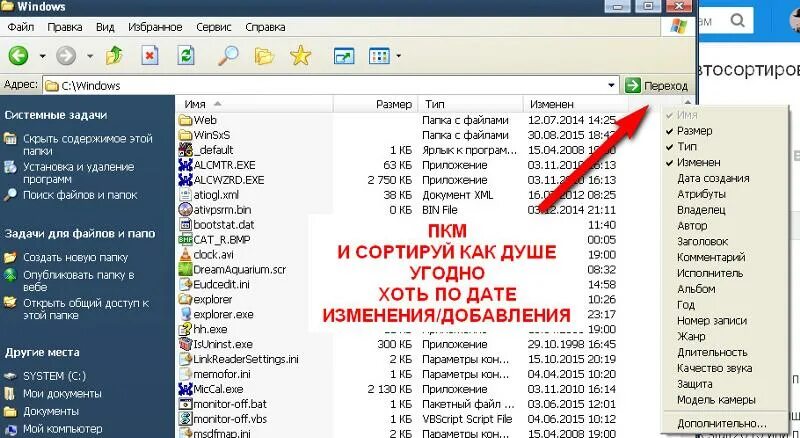
Task: Select Модель камеры in the column menu
Action: coord(724,400)
